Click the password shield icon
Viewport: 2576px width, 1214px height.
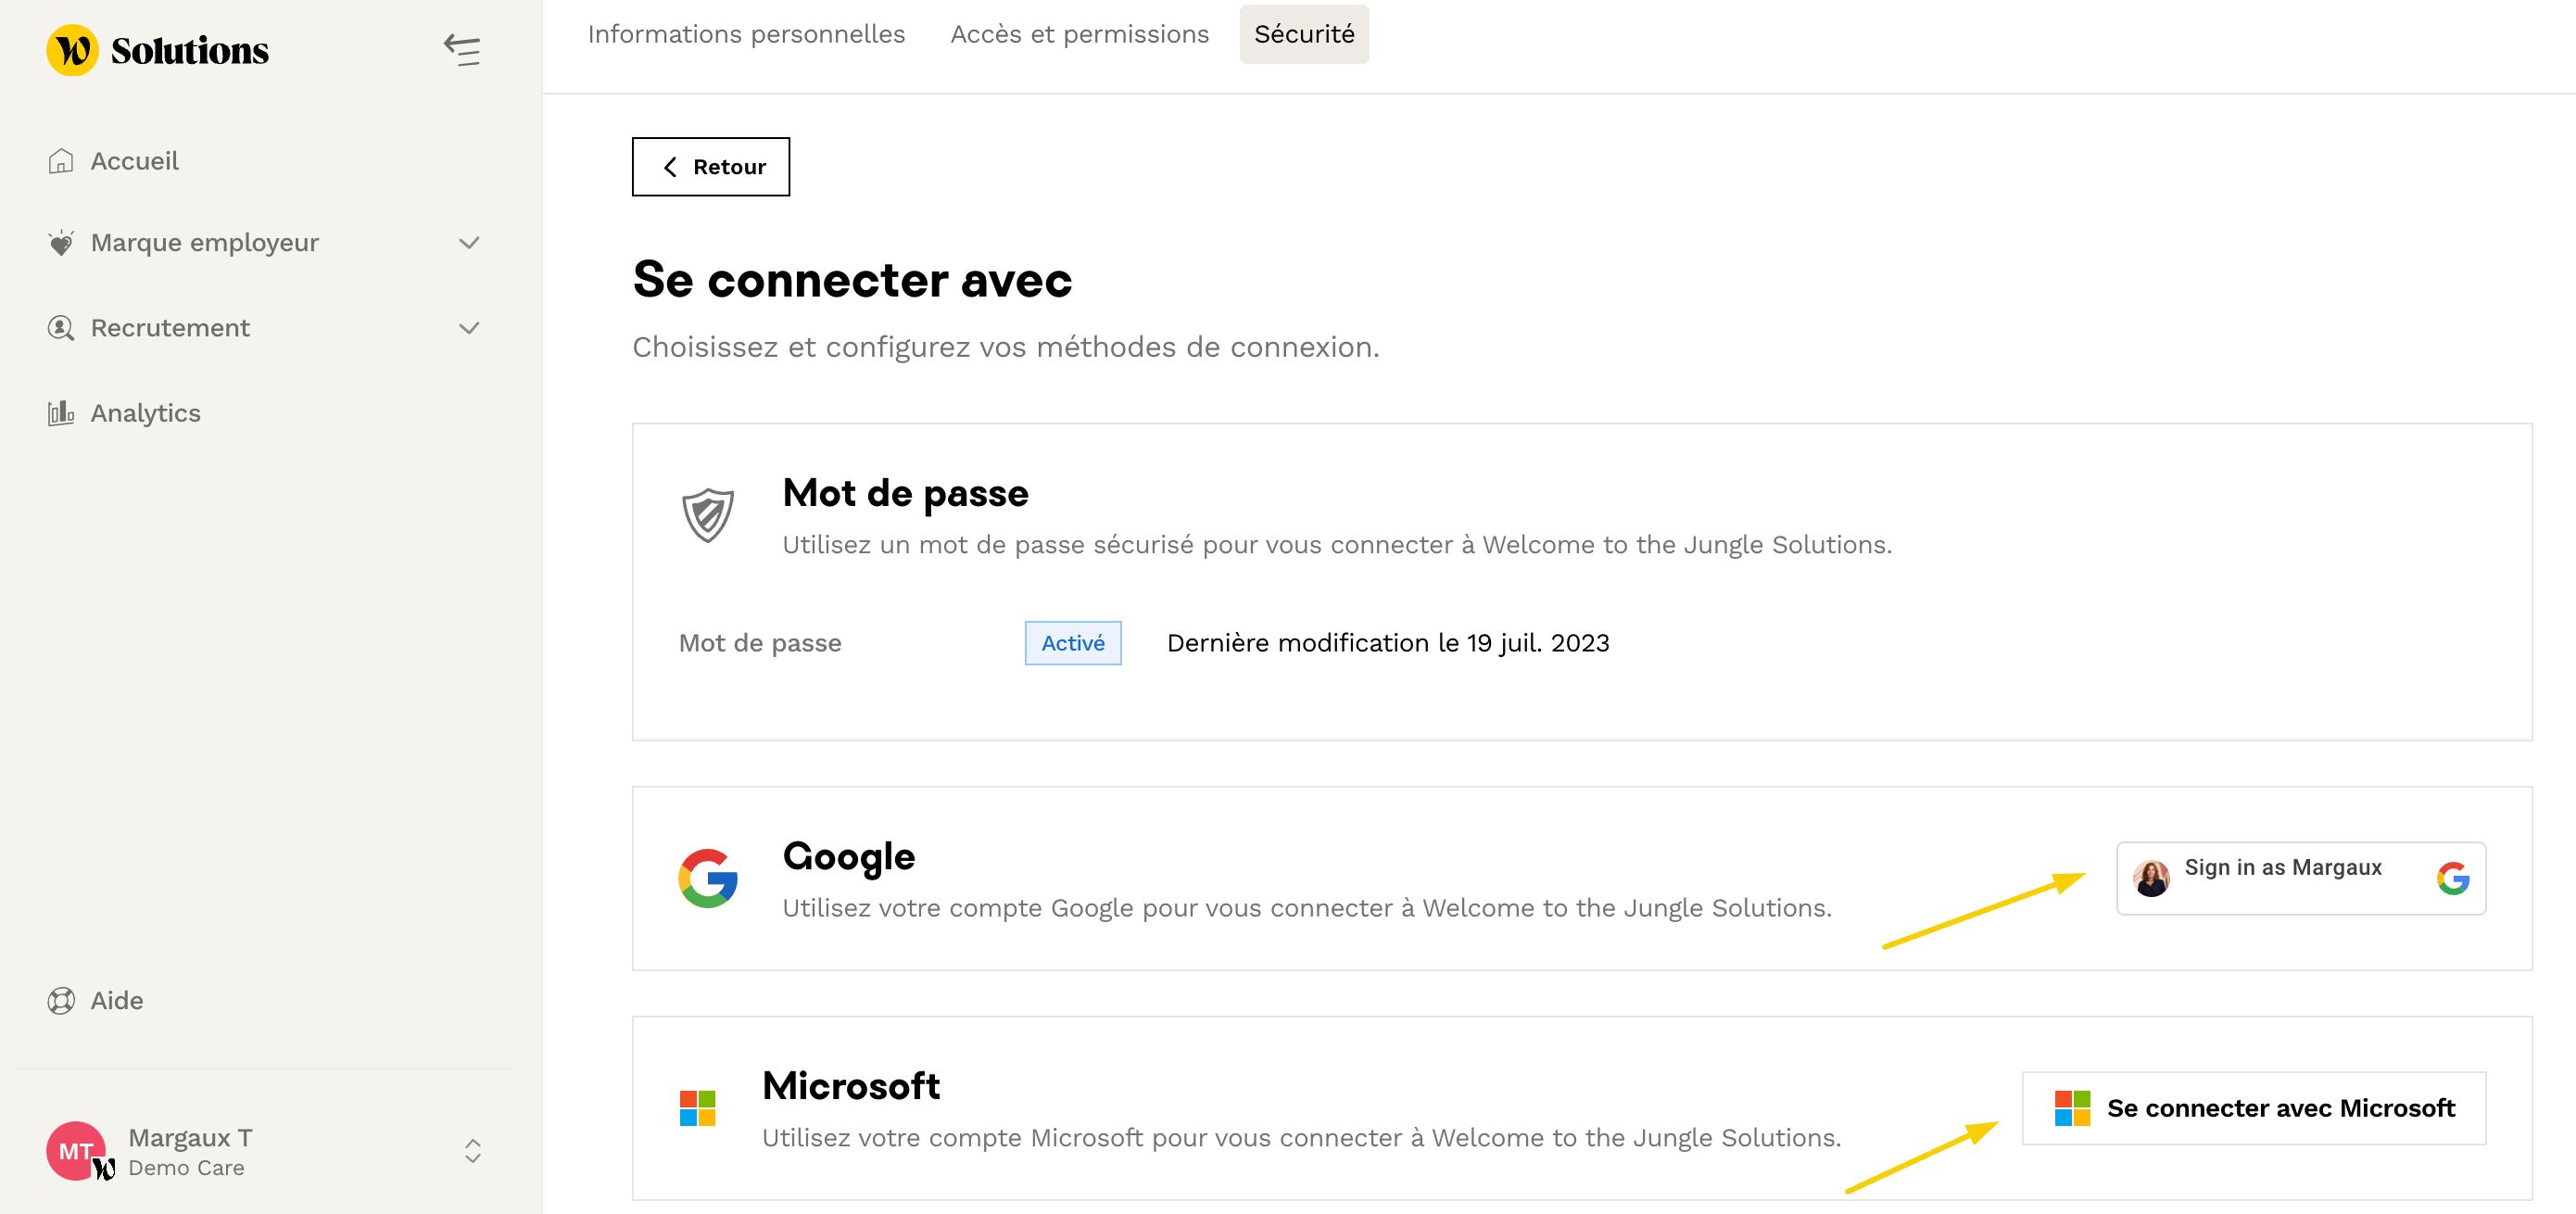(x=708, y=515)
